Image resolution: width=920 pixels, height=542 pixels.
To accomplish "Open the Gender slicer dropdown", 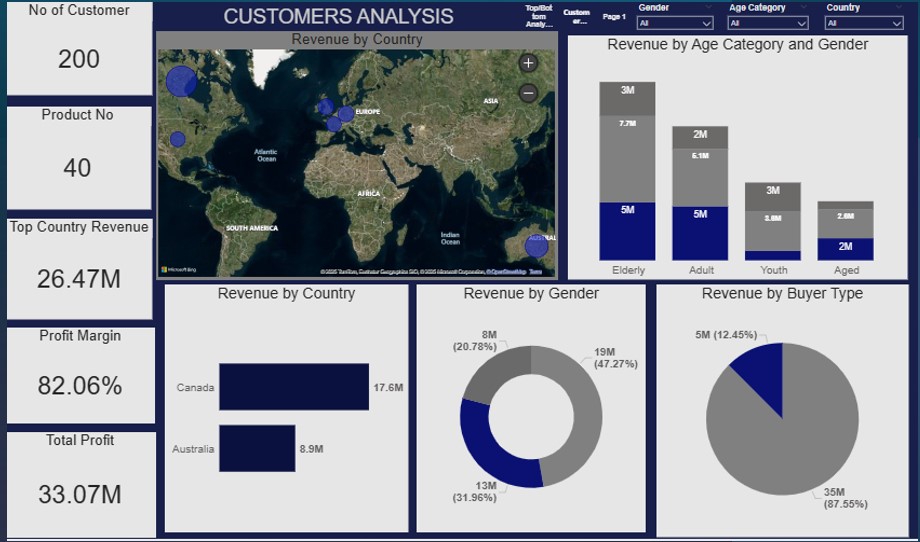I will (x=675, y=23).
